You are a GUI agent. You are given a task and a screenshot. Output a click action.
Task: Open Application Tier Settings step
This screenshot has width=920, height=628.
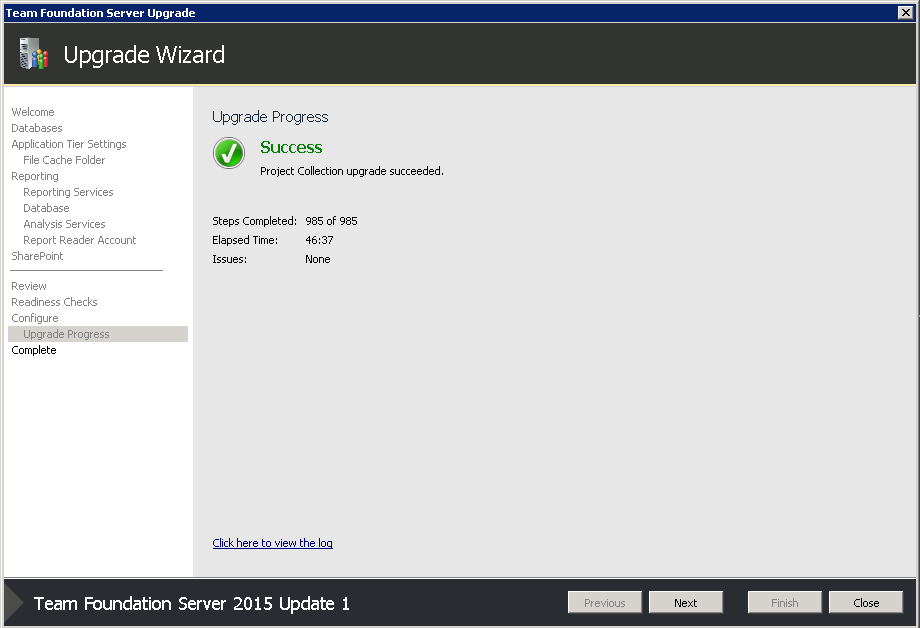[69, 144]
